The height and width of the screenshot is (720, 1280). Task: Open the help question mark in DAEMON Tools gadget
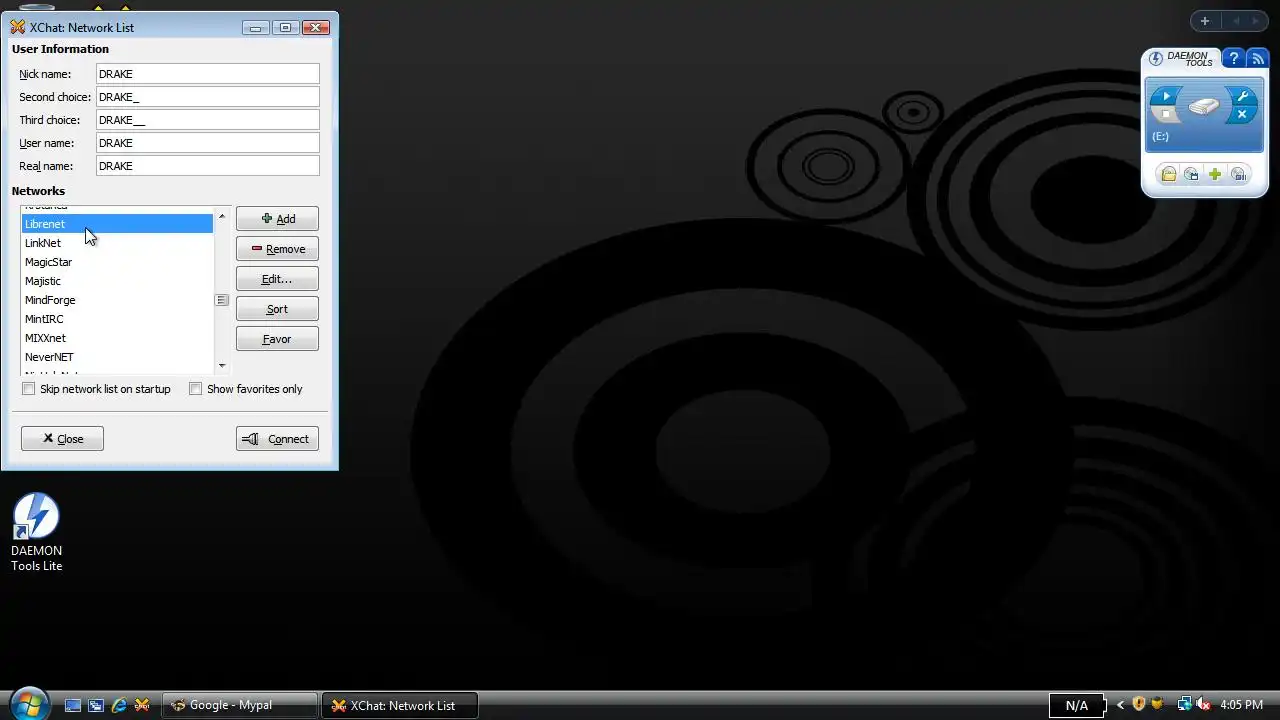pyautogui.click(x=1234, y=59)
